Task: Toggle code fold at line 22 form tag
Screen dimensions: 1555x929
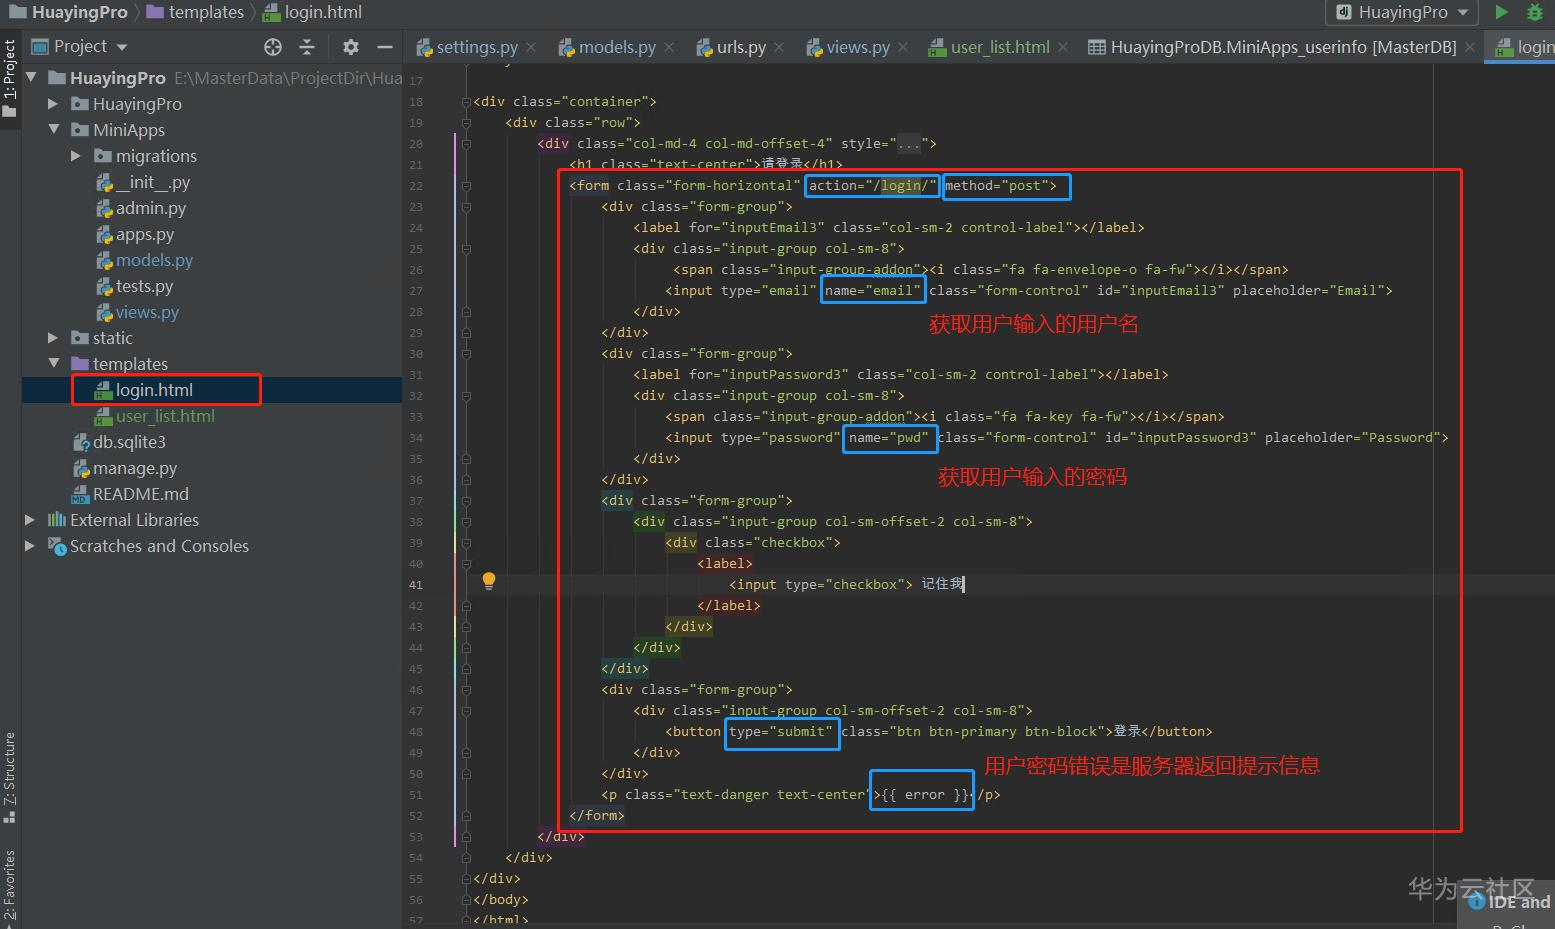Action: click(465, 185)
